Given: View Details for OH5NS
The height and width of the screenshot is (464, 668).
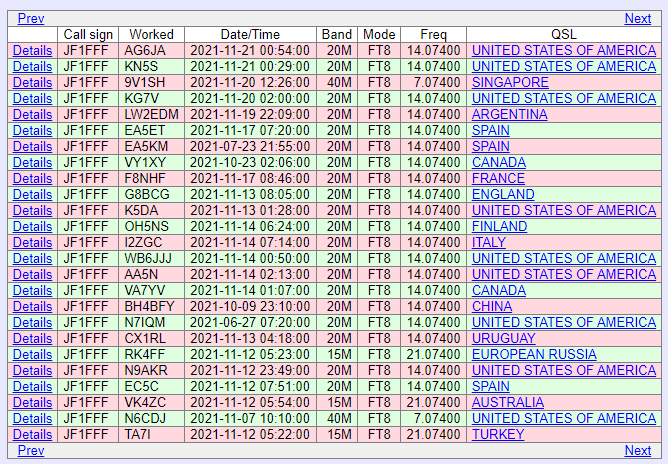Looking at the screenshot, I should coord(32,226).
